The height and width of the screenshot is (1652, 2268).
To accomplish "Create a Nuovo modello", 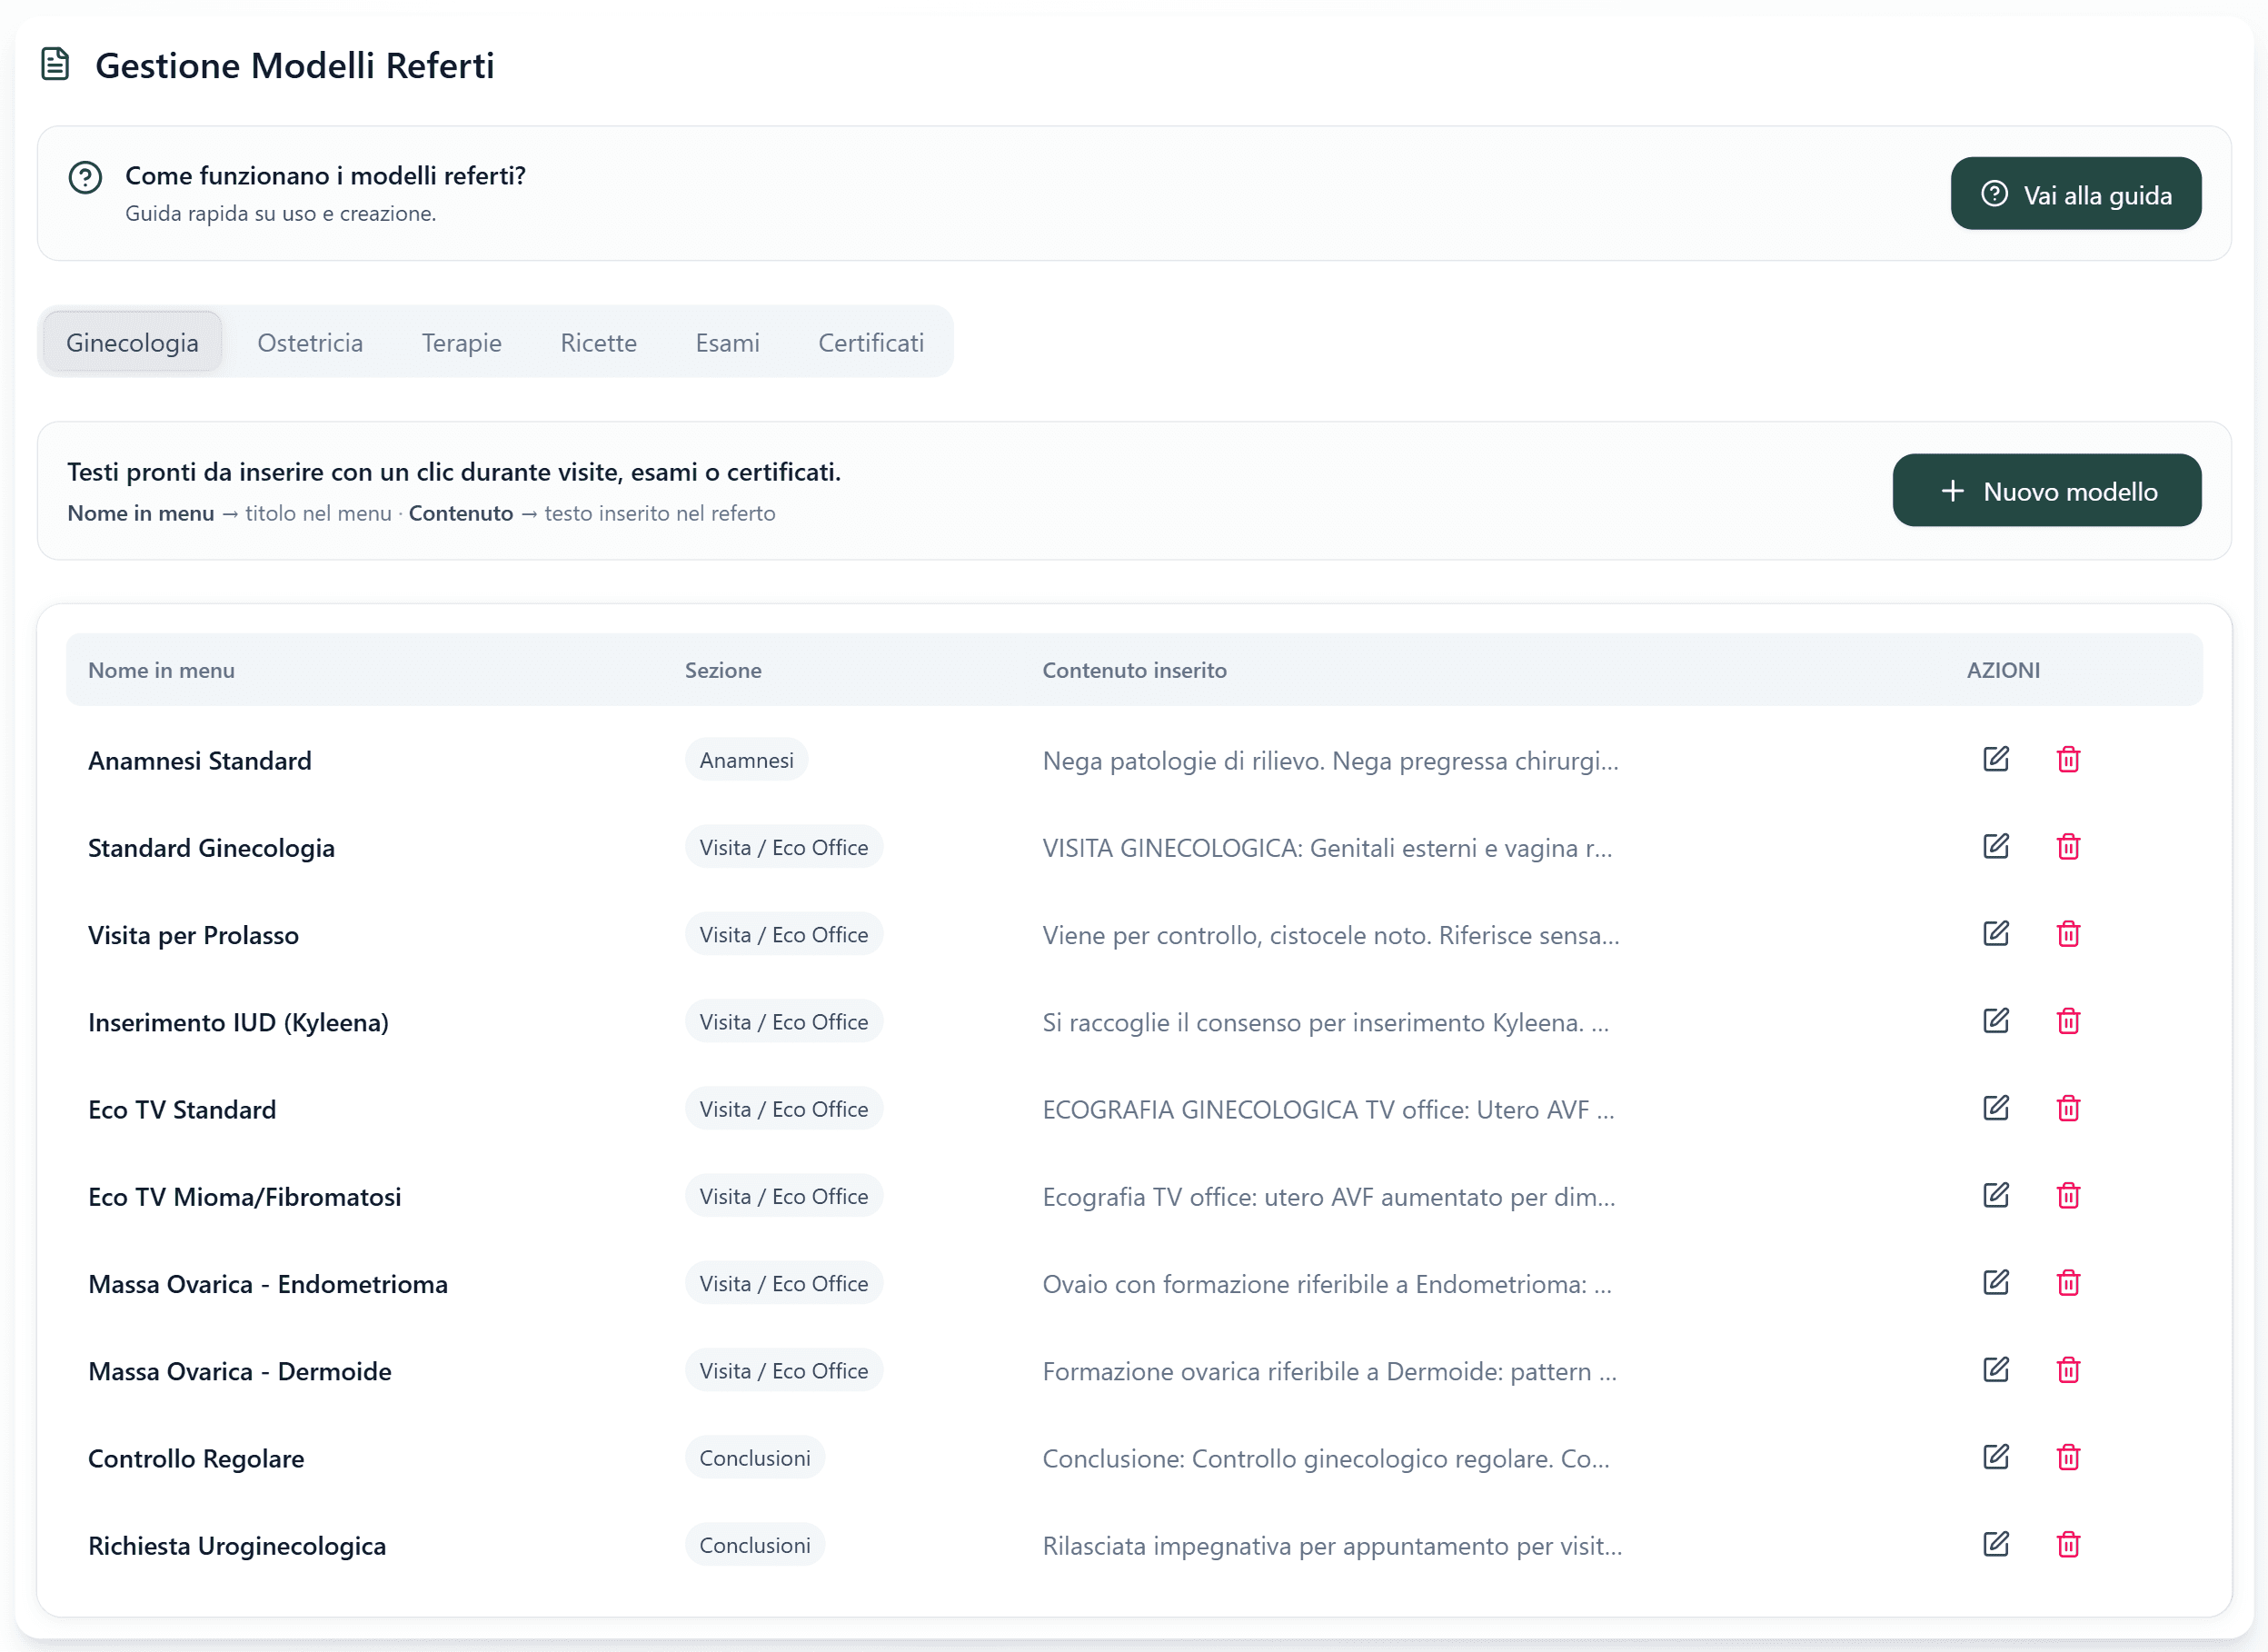I will [x=2047, y=491].
